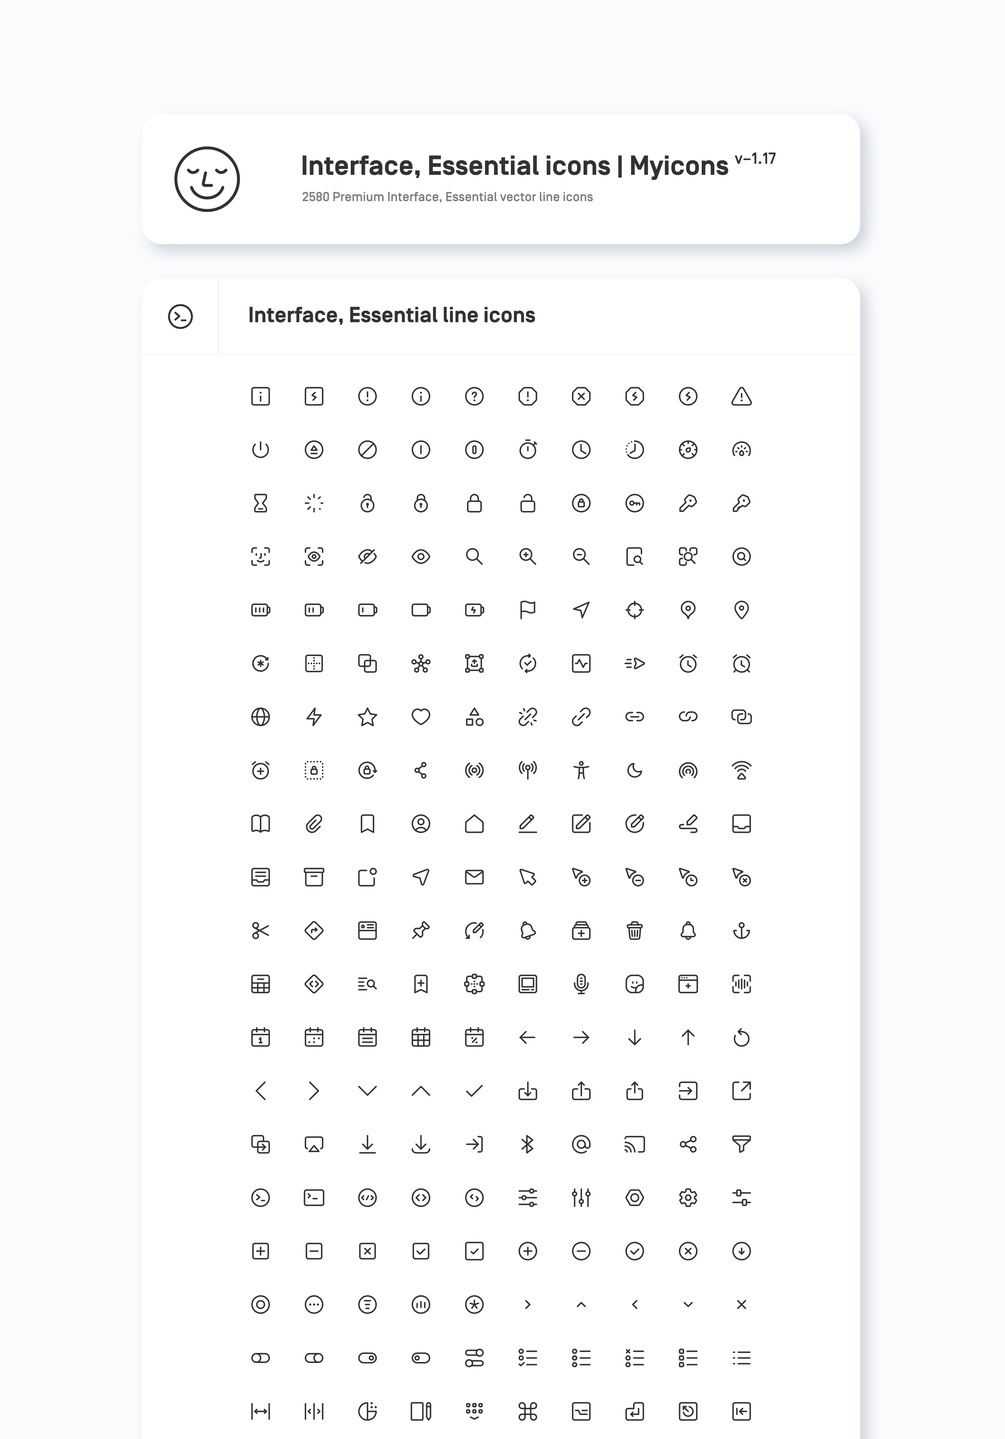Select the hourglass icon
Screen dimensions: 1005x1439
(260, 504)
